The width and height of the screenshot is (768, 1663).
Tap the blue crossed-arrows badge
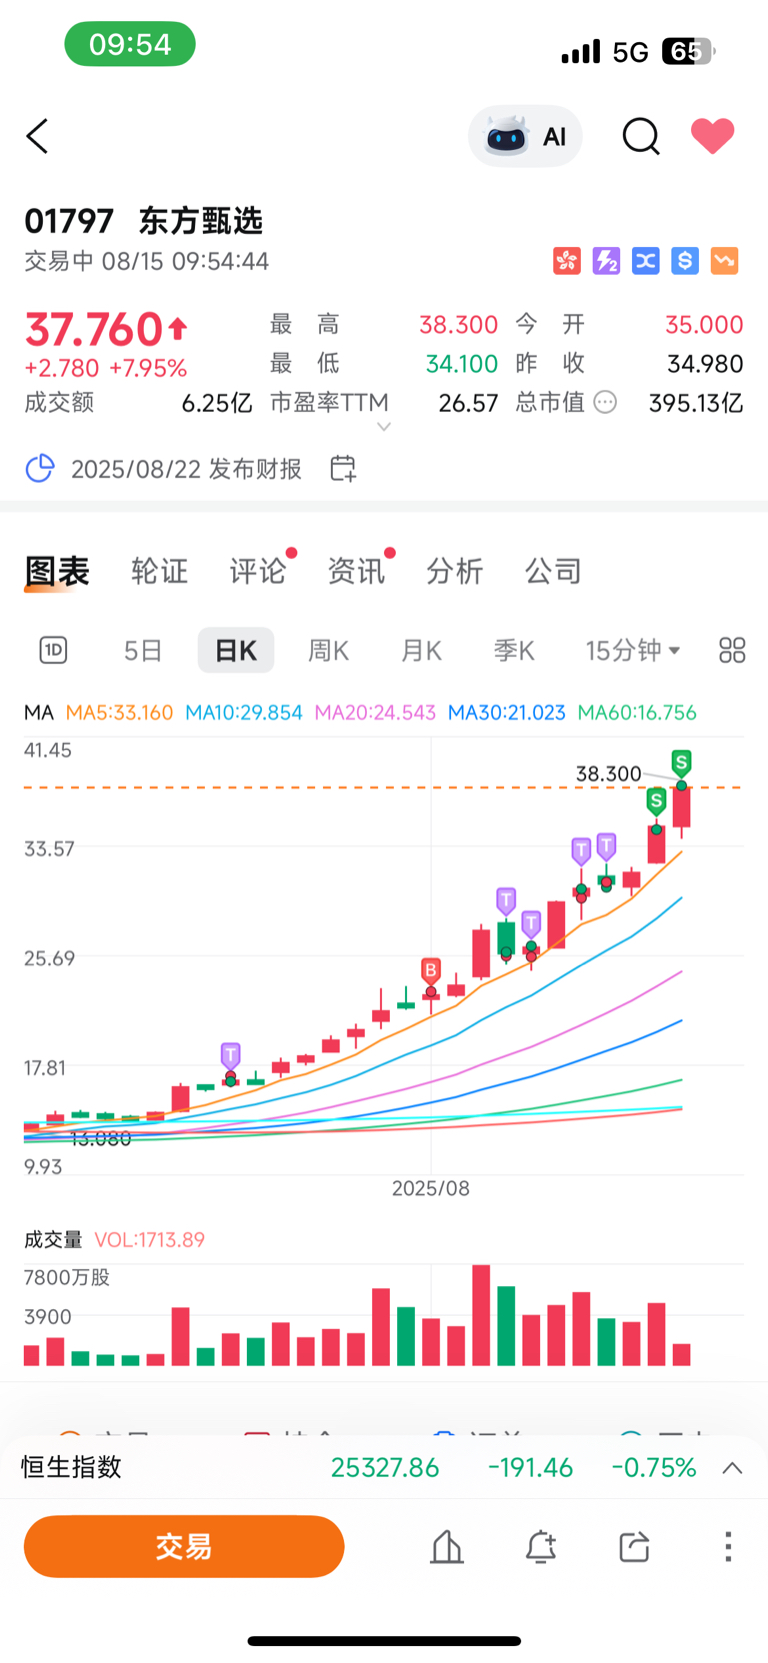(646, 261)
